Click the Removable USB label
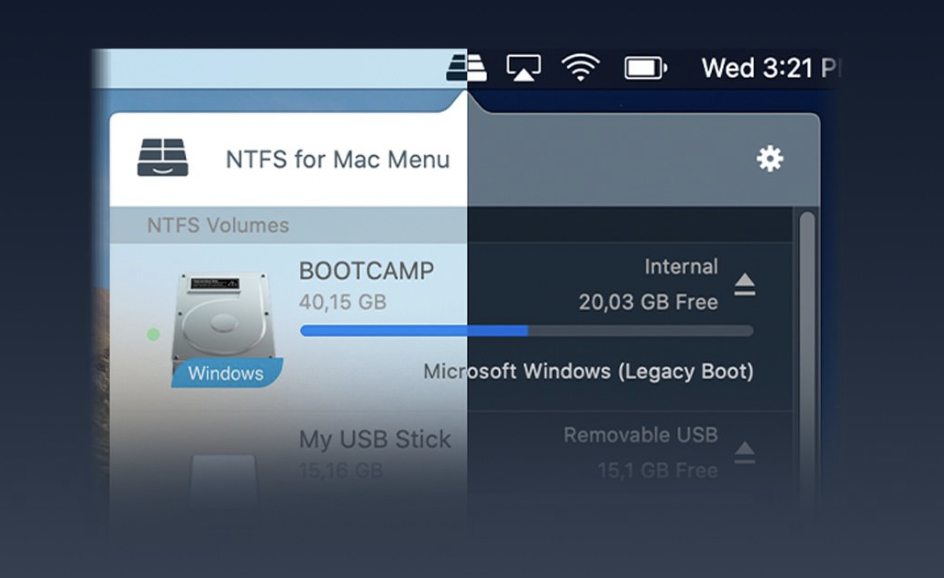Viewport: 944px width, 578px height. pyautogui.click(x=641, y=435)
